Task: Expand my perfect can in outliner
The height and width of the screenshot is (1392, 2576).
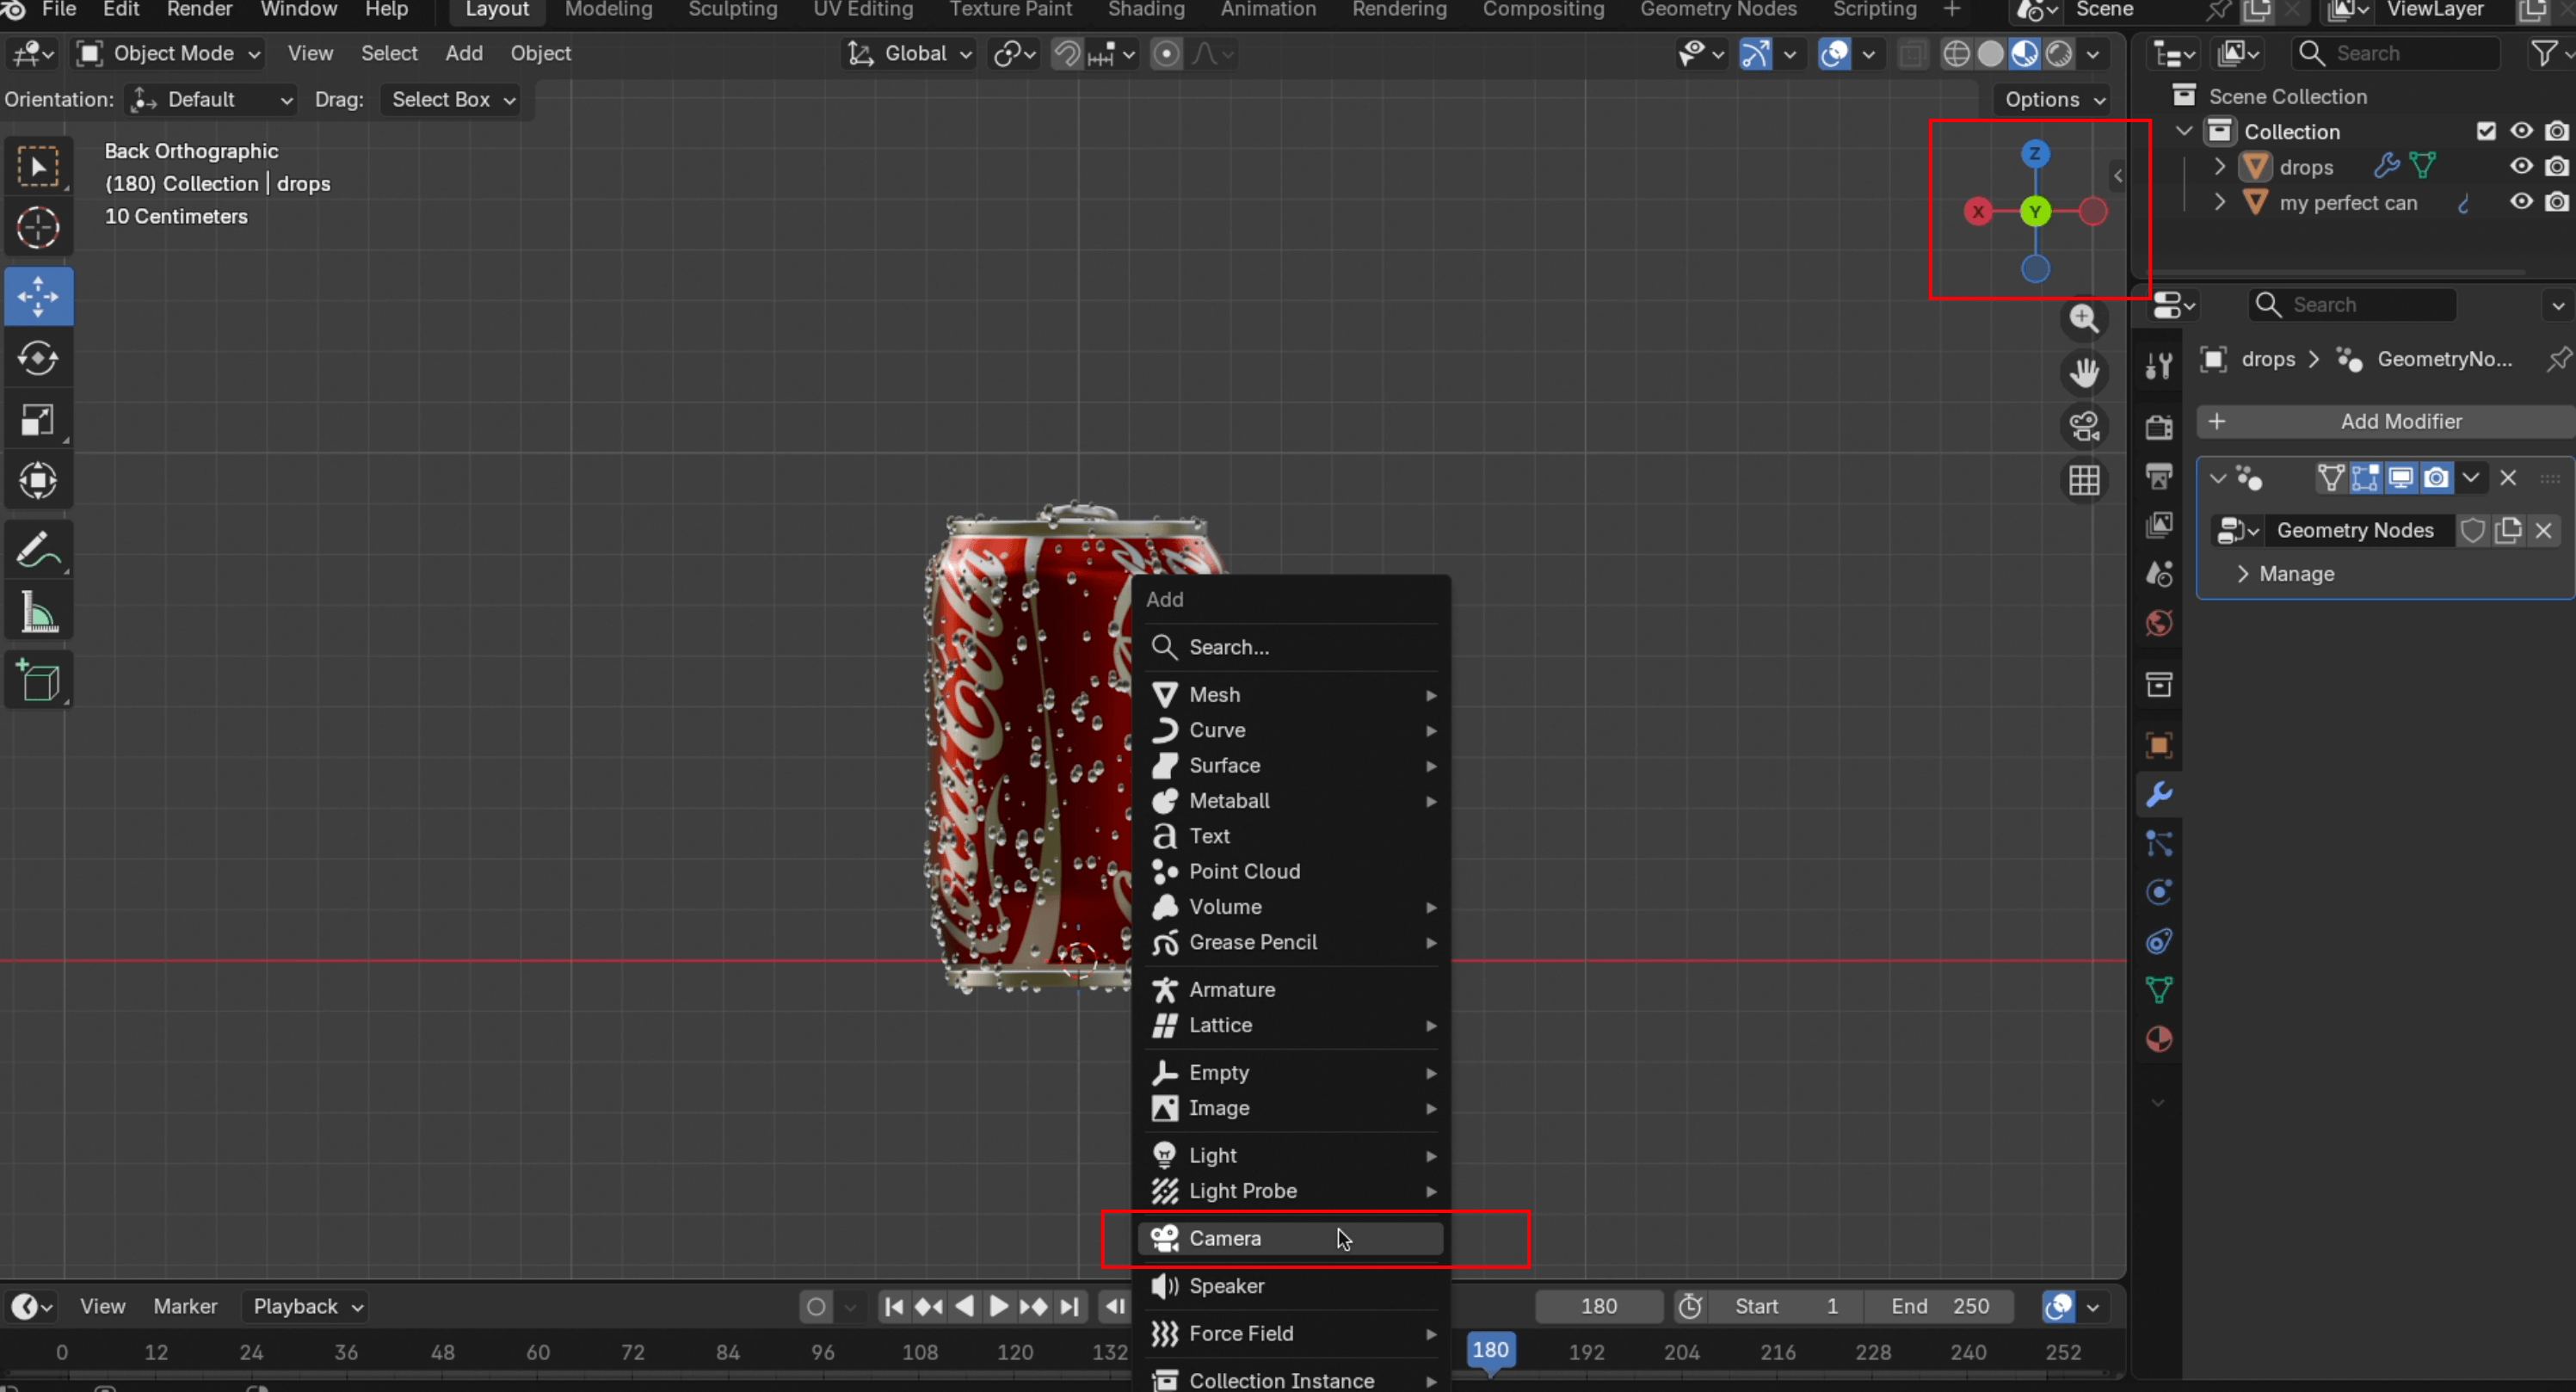Action: click(x=2220, y=202)
